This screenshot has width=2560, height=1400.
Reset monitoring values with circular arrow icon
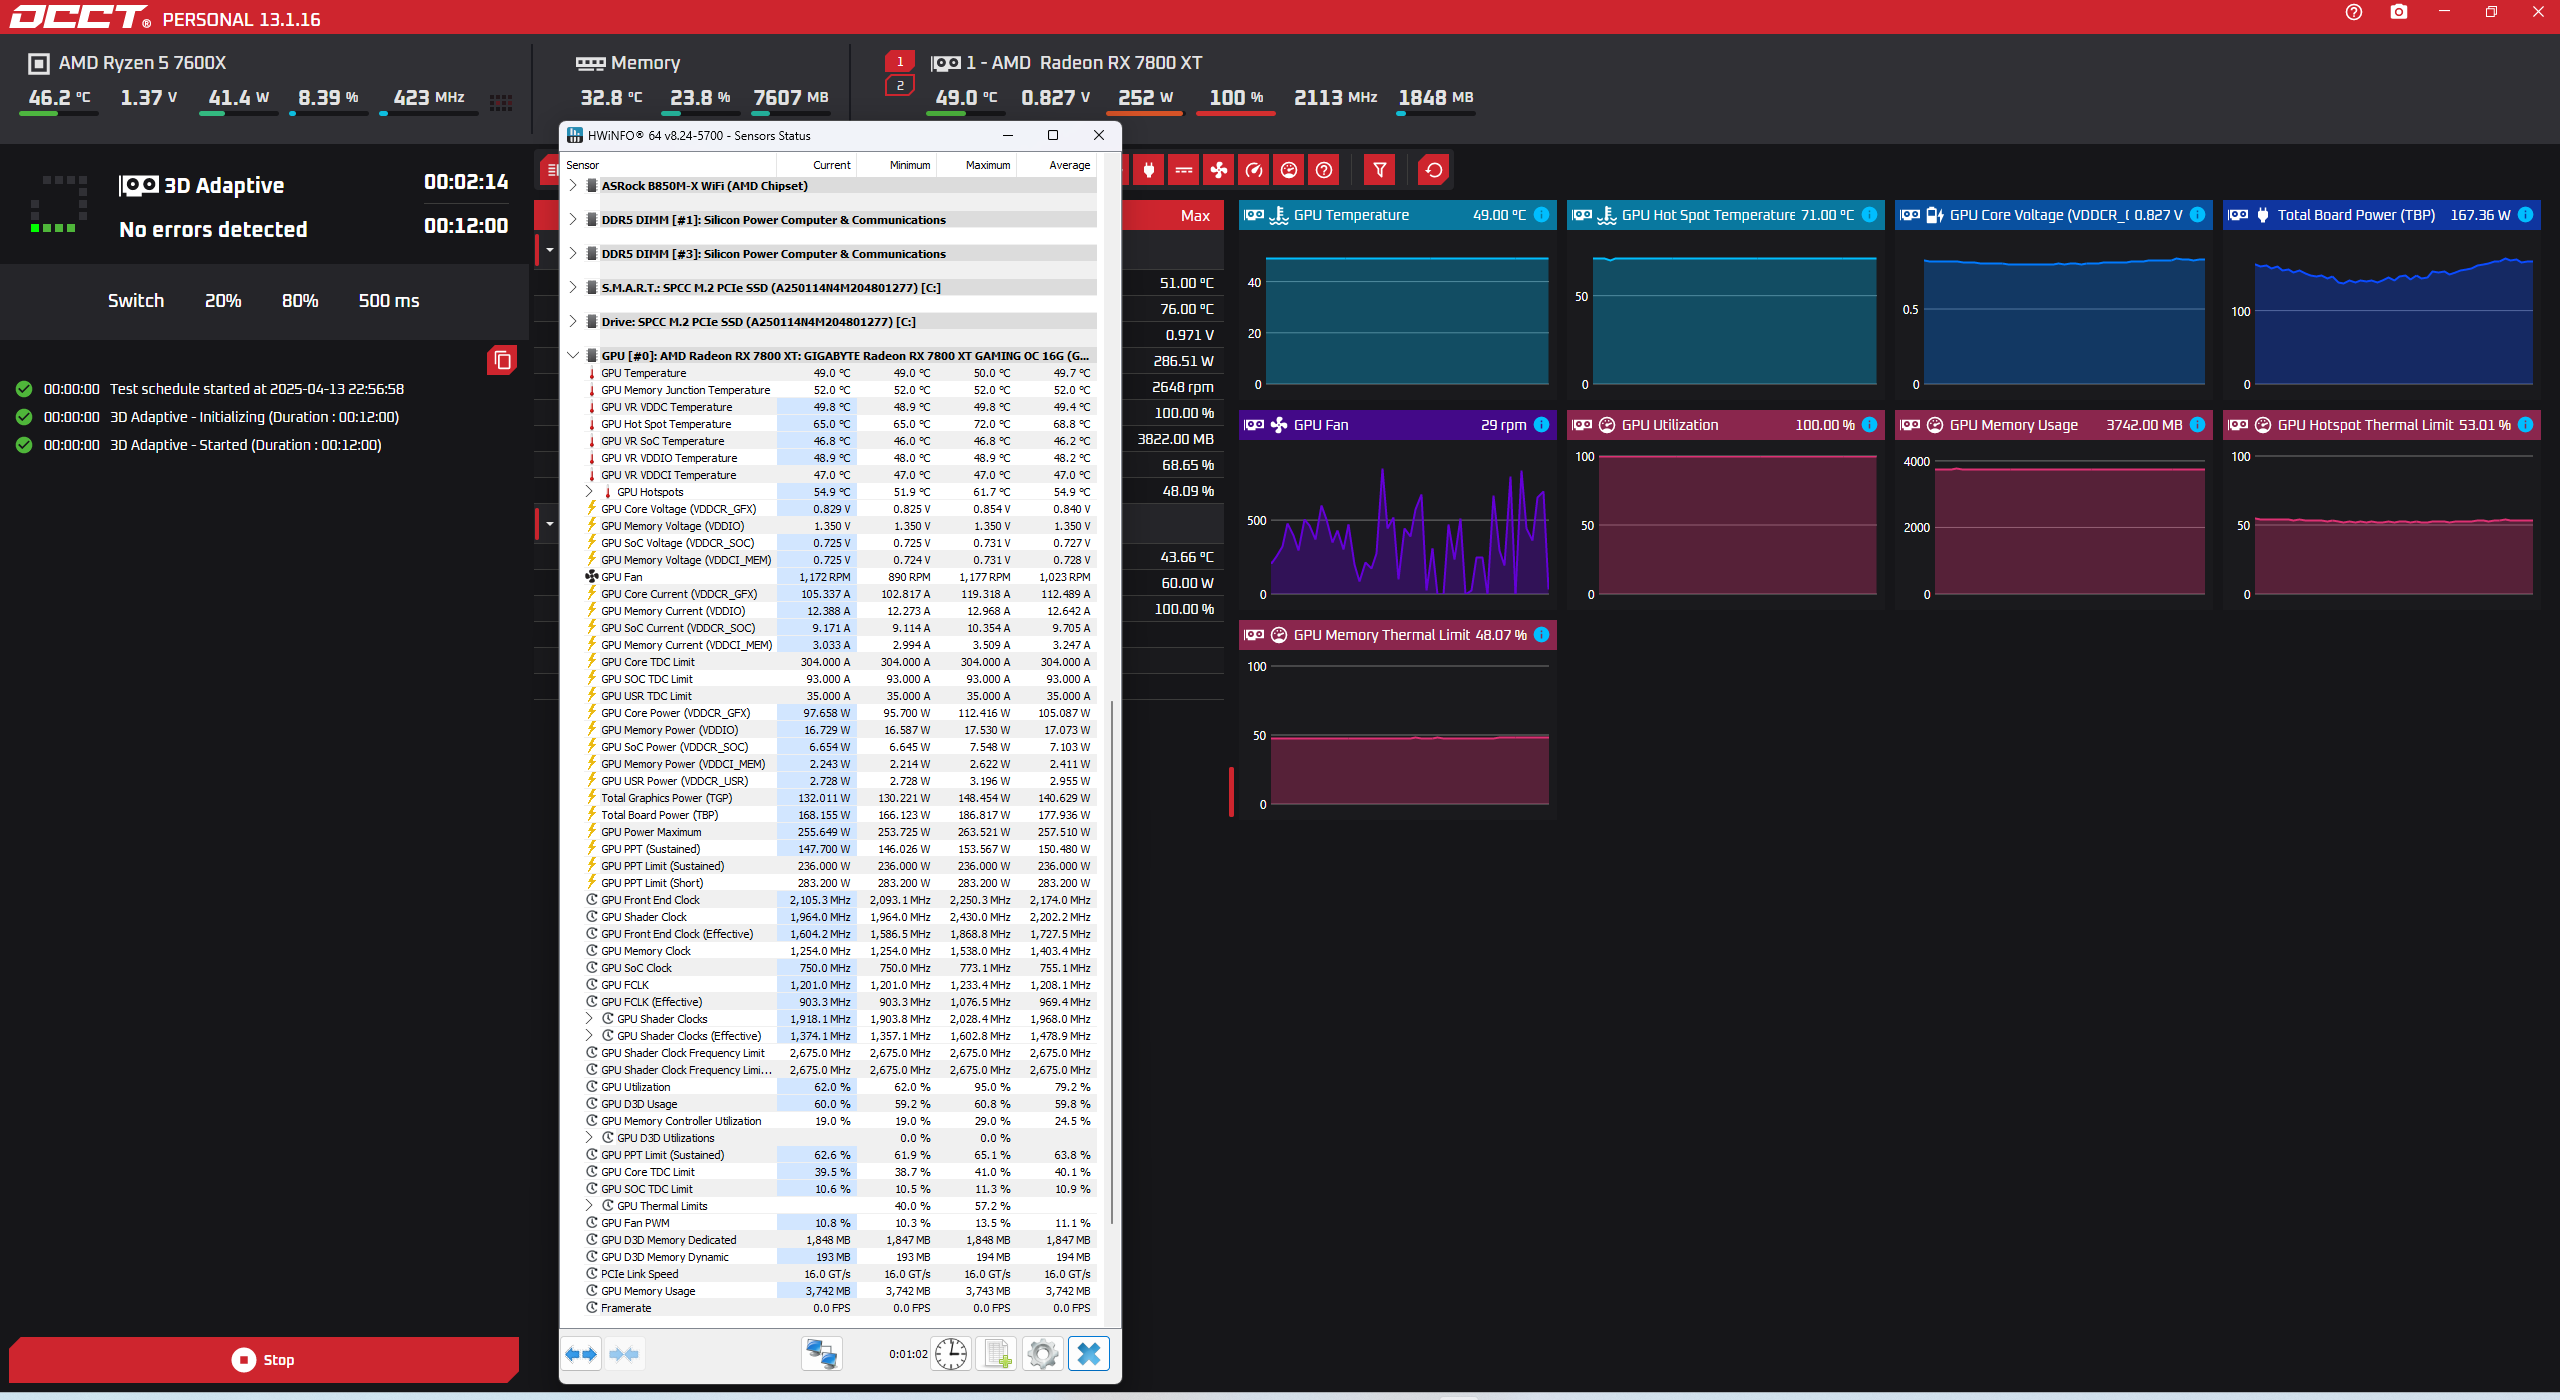(1434, 170)
